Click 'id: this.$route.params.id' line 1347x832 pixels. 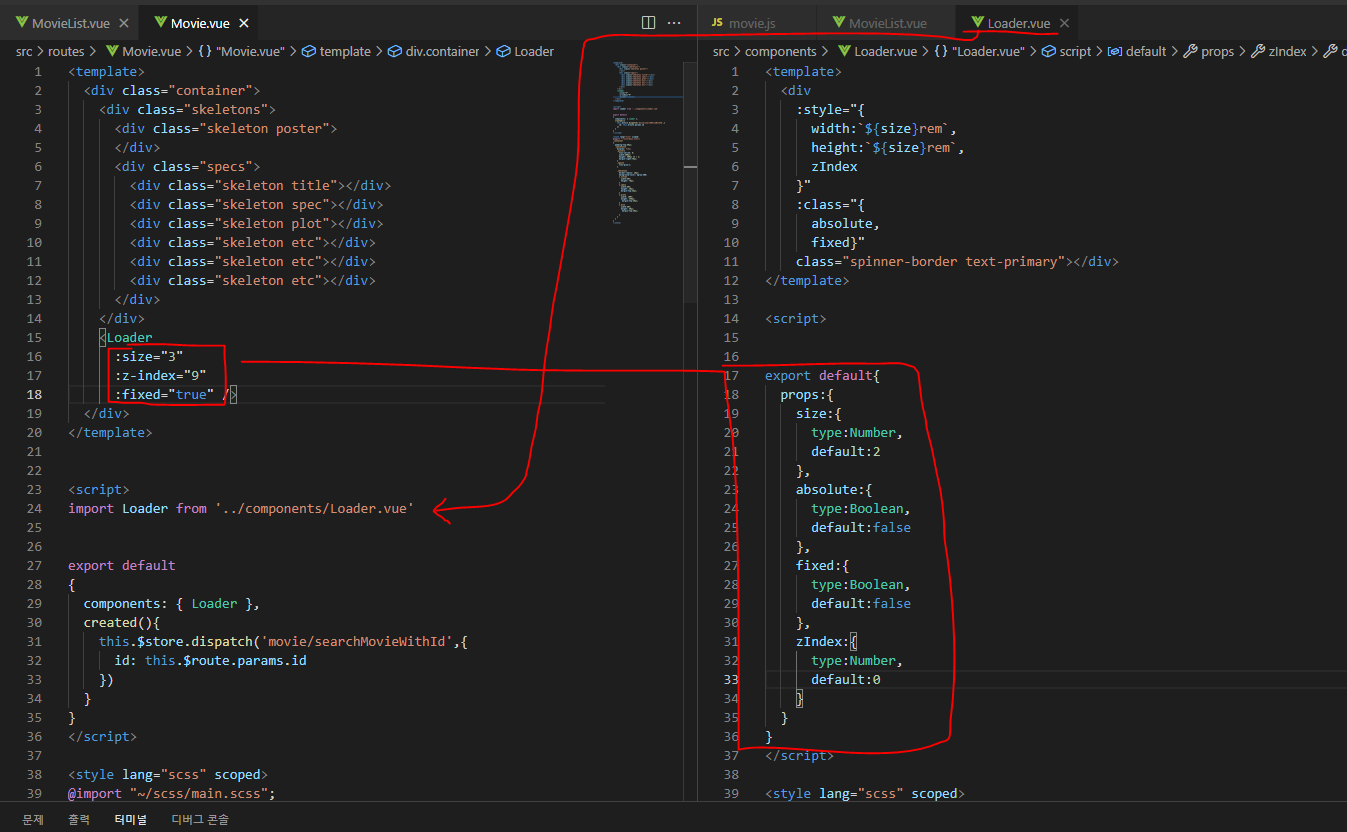pyautogui.click(x=210, y=660)
